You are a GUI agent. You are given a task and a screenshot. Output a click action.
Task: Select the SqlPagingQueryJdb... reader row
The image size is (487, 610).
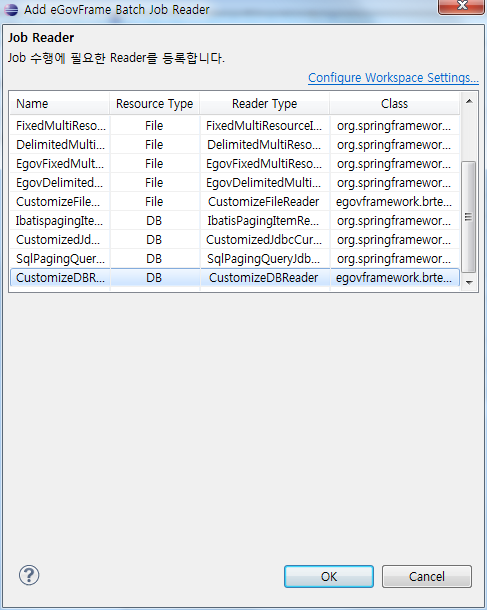pyautogui.click(x=235, y=259)
